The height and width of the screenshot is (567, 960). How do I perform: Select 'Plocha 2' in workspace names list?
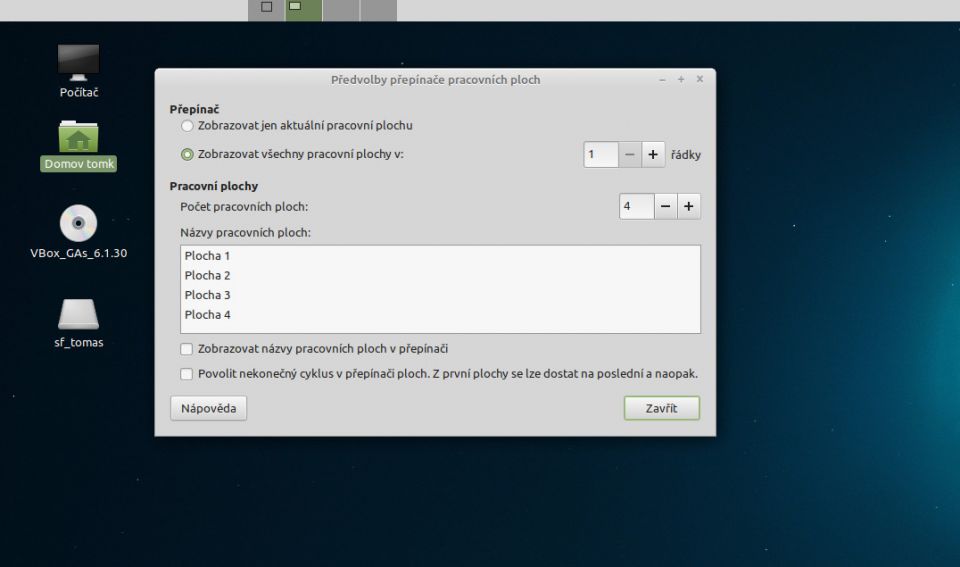[440, 276]
